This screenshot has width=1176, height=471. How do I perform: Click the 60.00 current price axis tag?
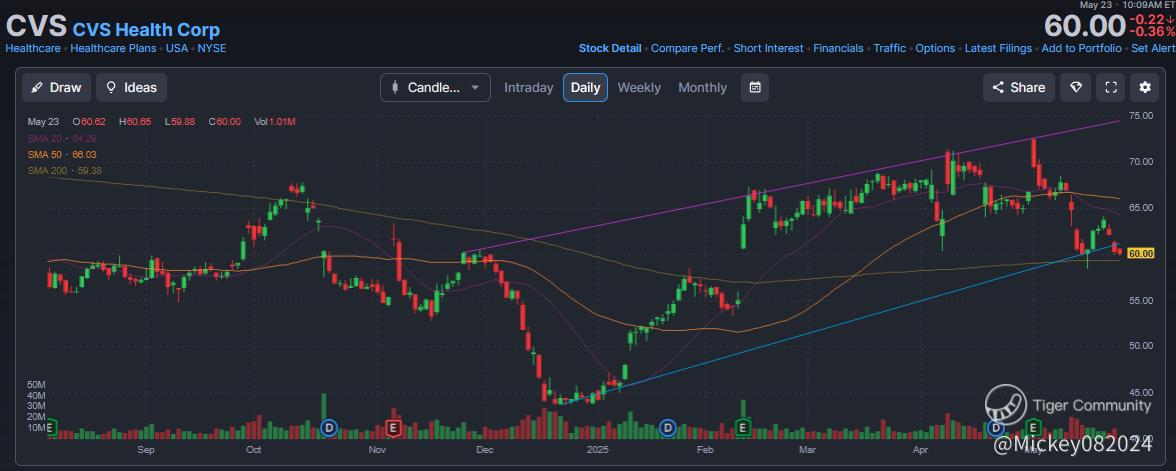(1140, 254)
